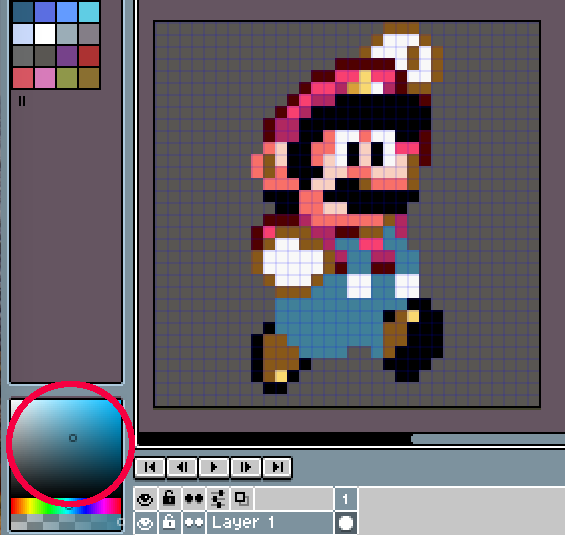Advance to next frame
Screen dimensions: 565x535
245,467
